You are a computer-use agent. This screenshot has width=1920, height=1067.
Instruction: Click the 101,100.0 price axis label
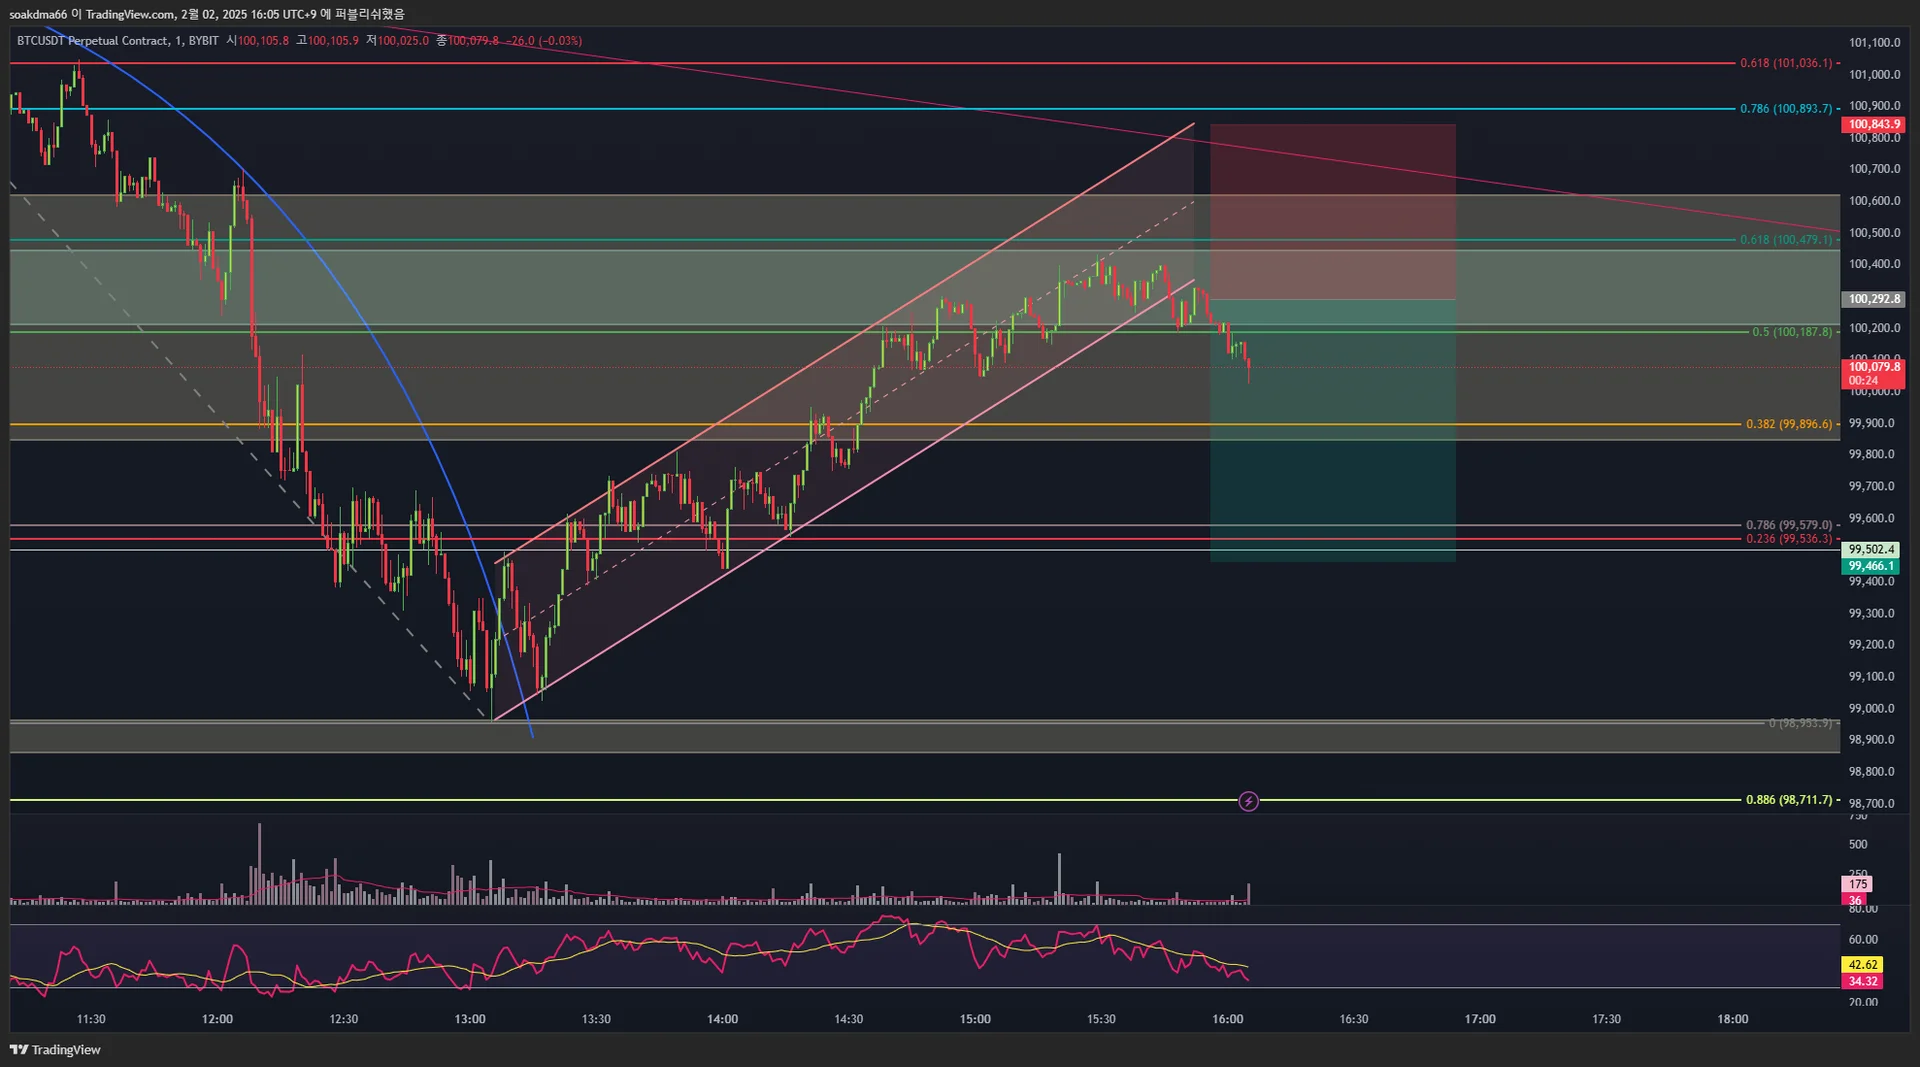pos(1874,43)
